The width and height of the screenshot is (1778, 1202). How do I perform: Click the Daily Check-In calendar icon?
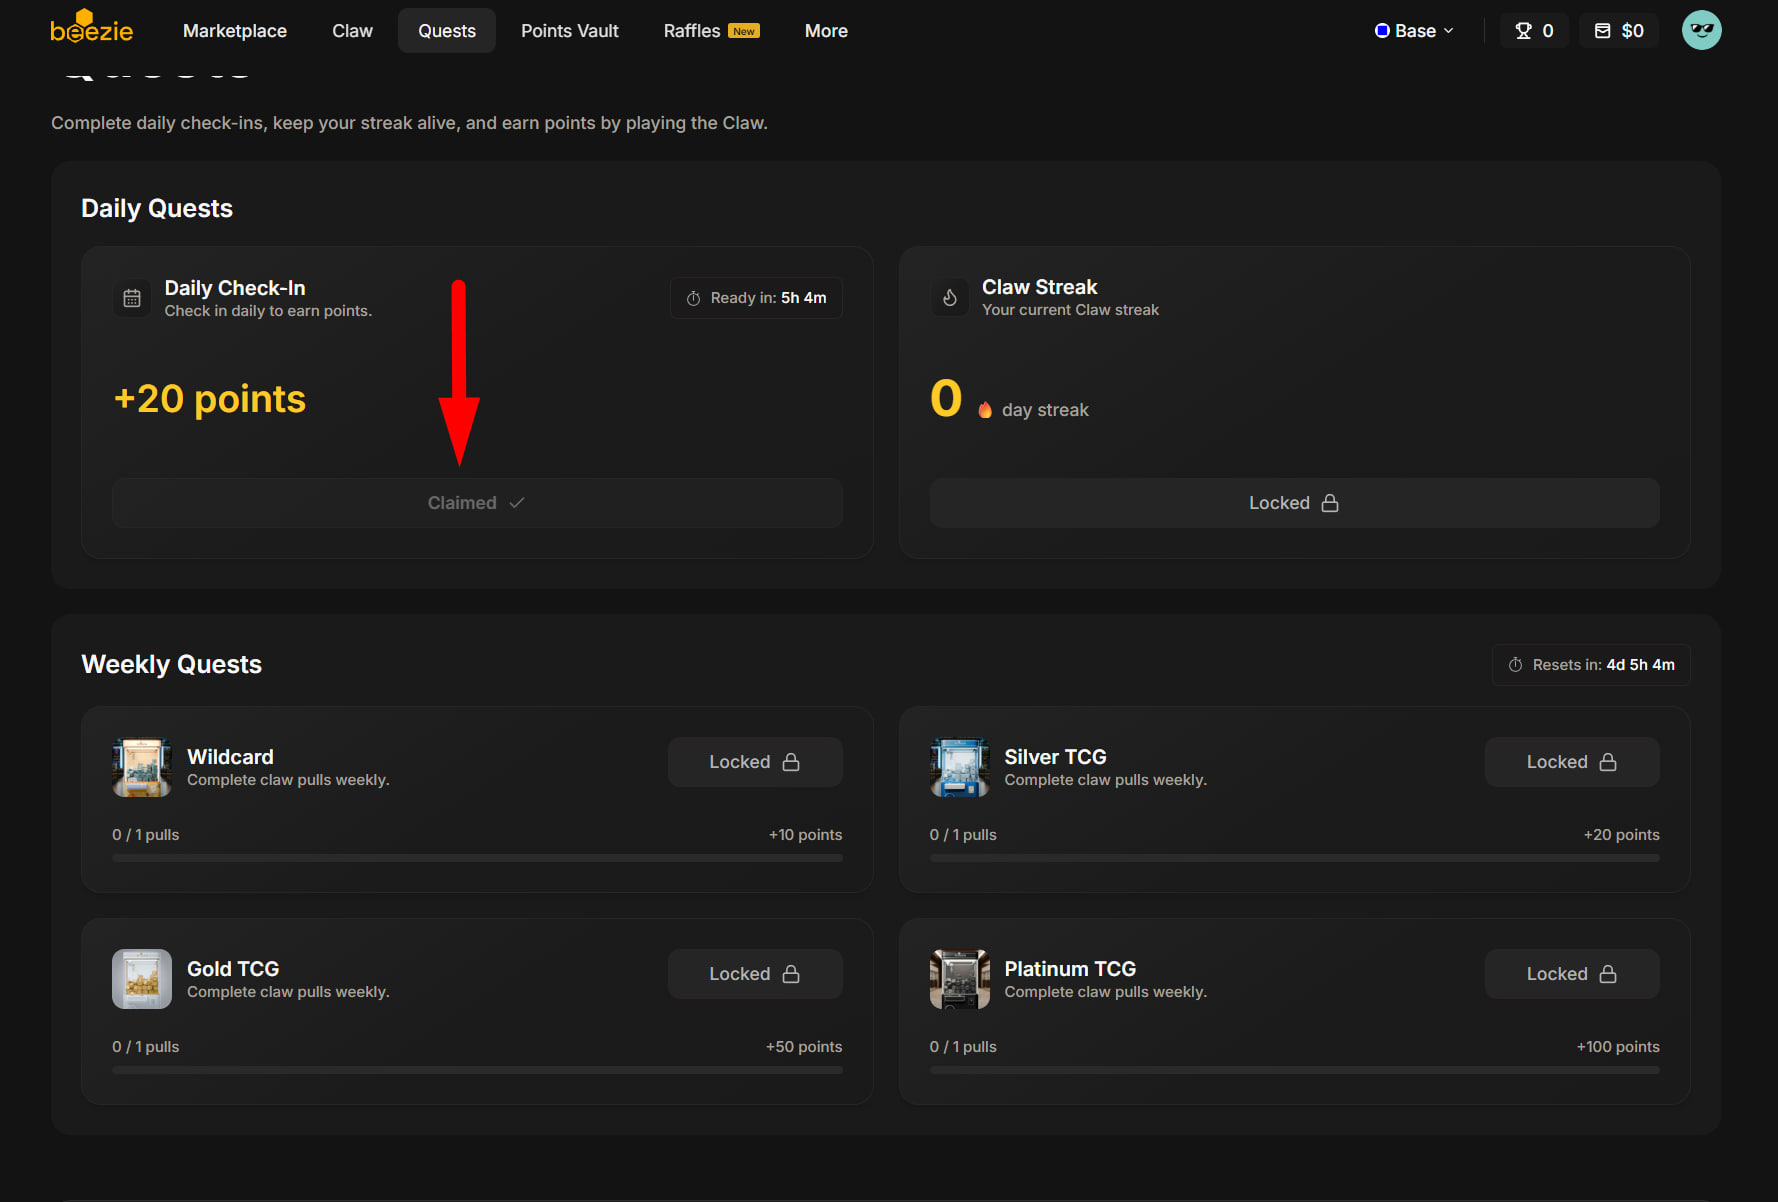[x=132, y=298]
